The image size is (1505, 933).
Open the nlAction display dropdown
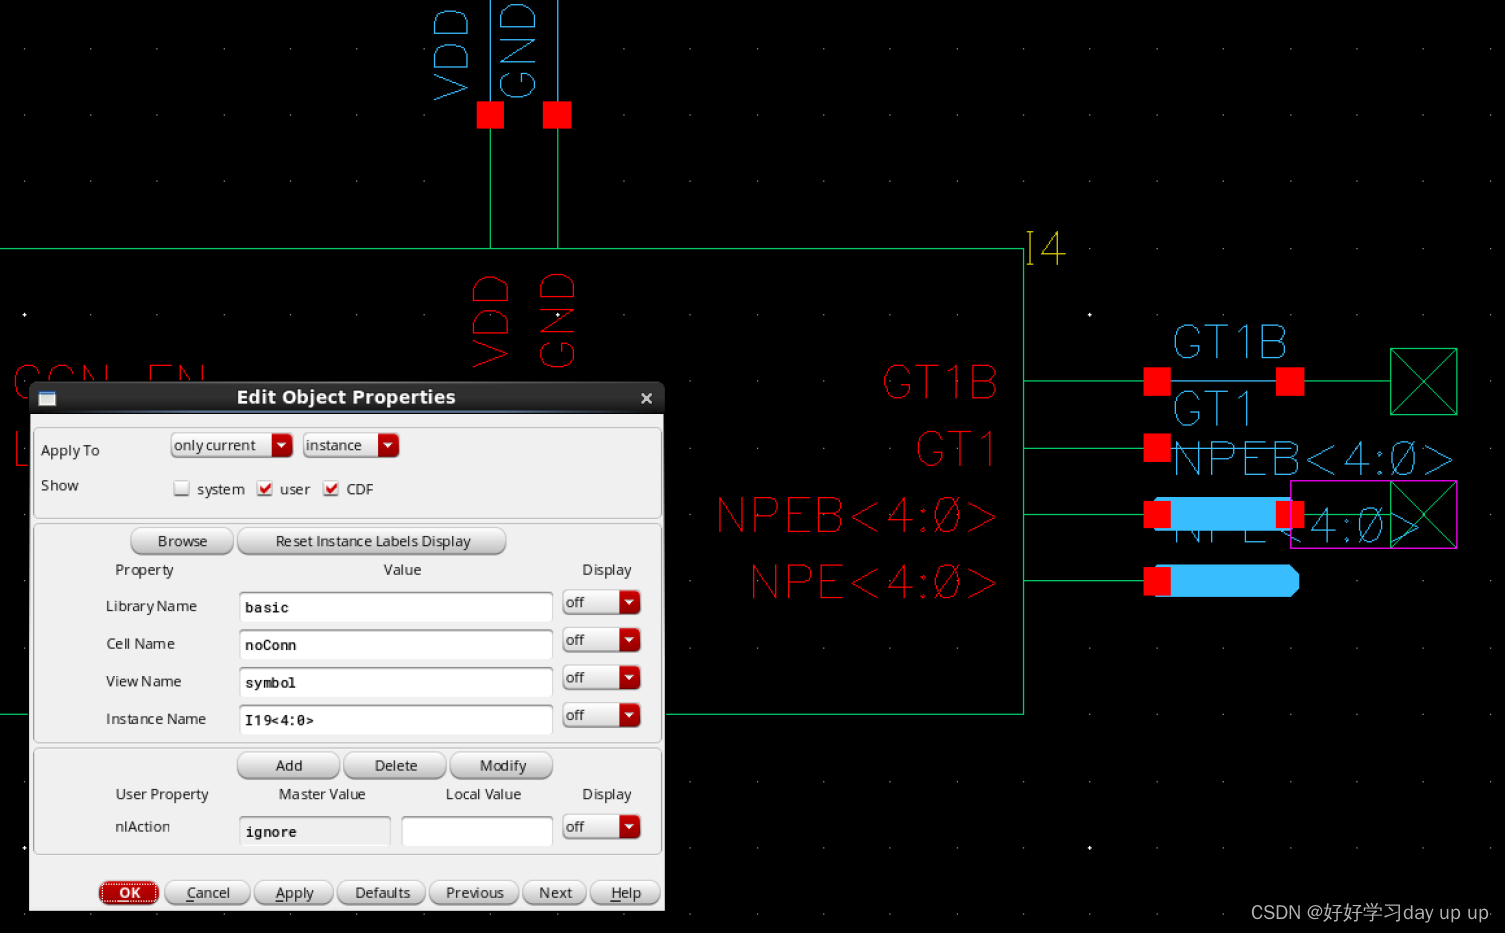[629, 826]
